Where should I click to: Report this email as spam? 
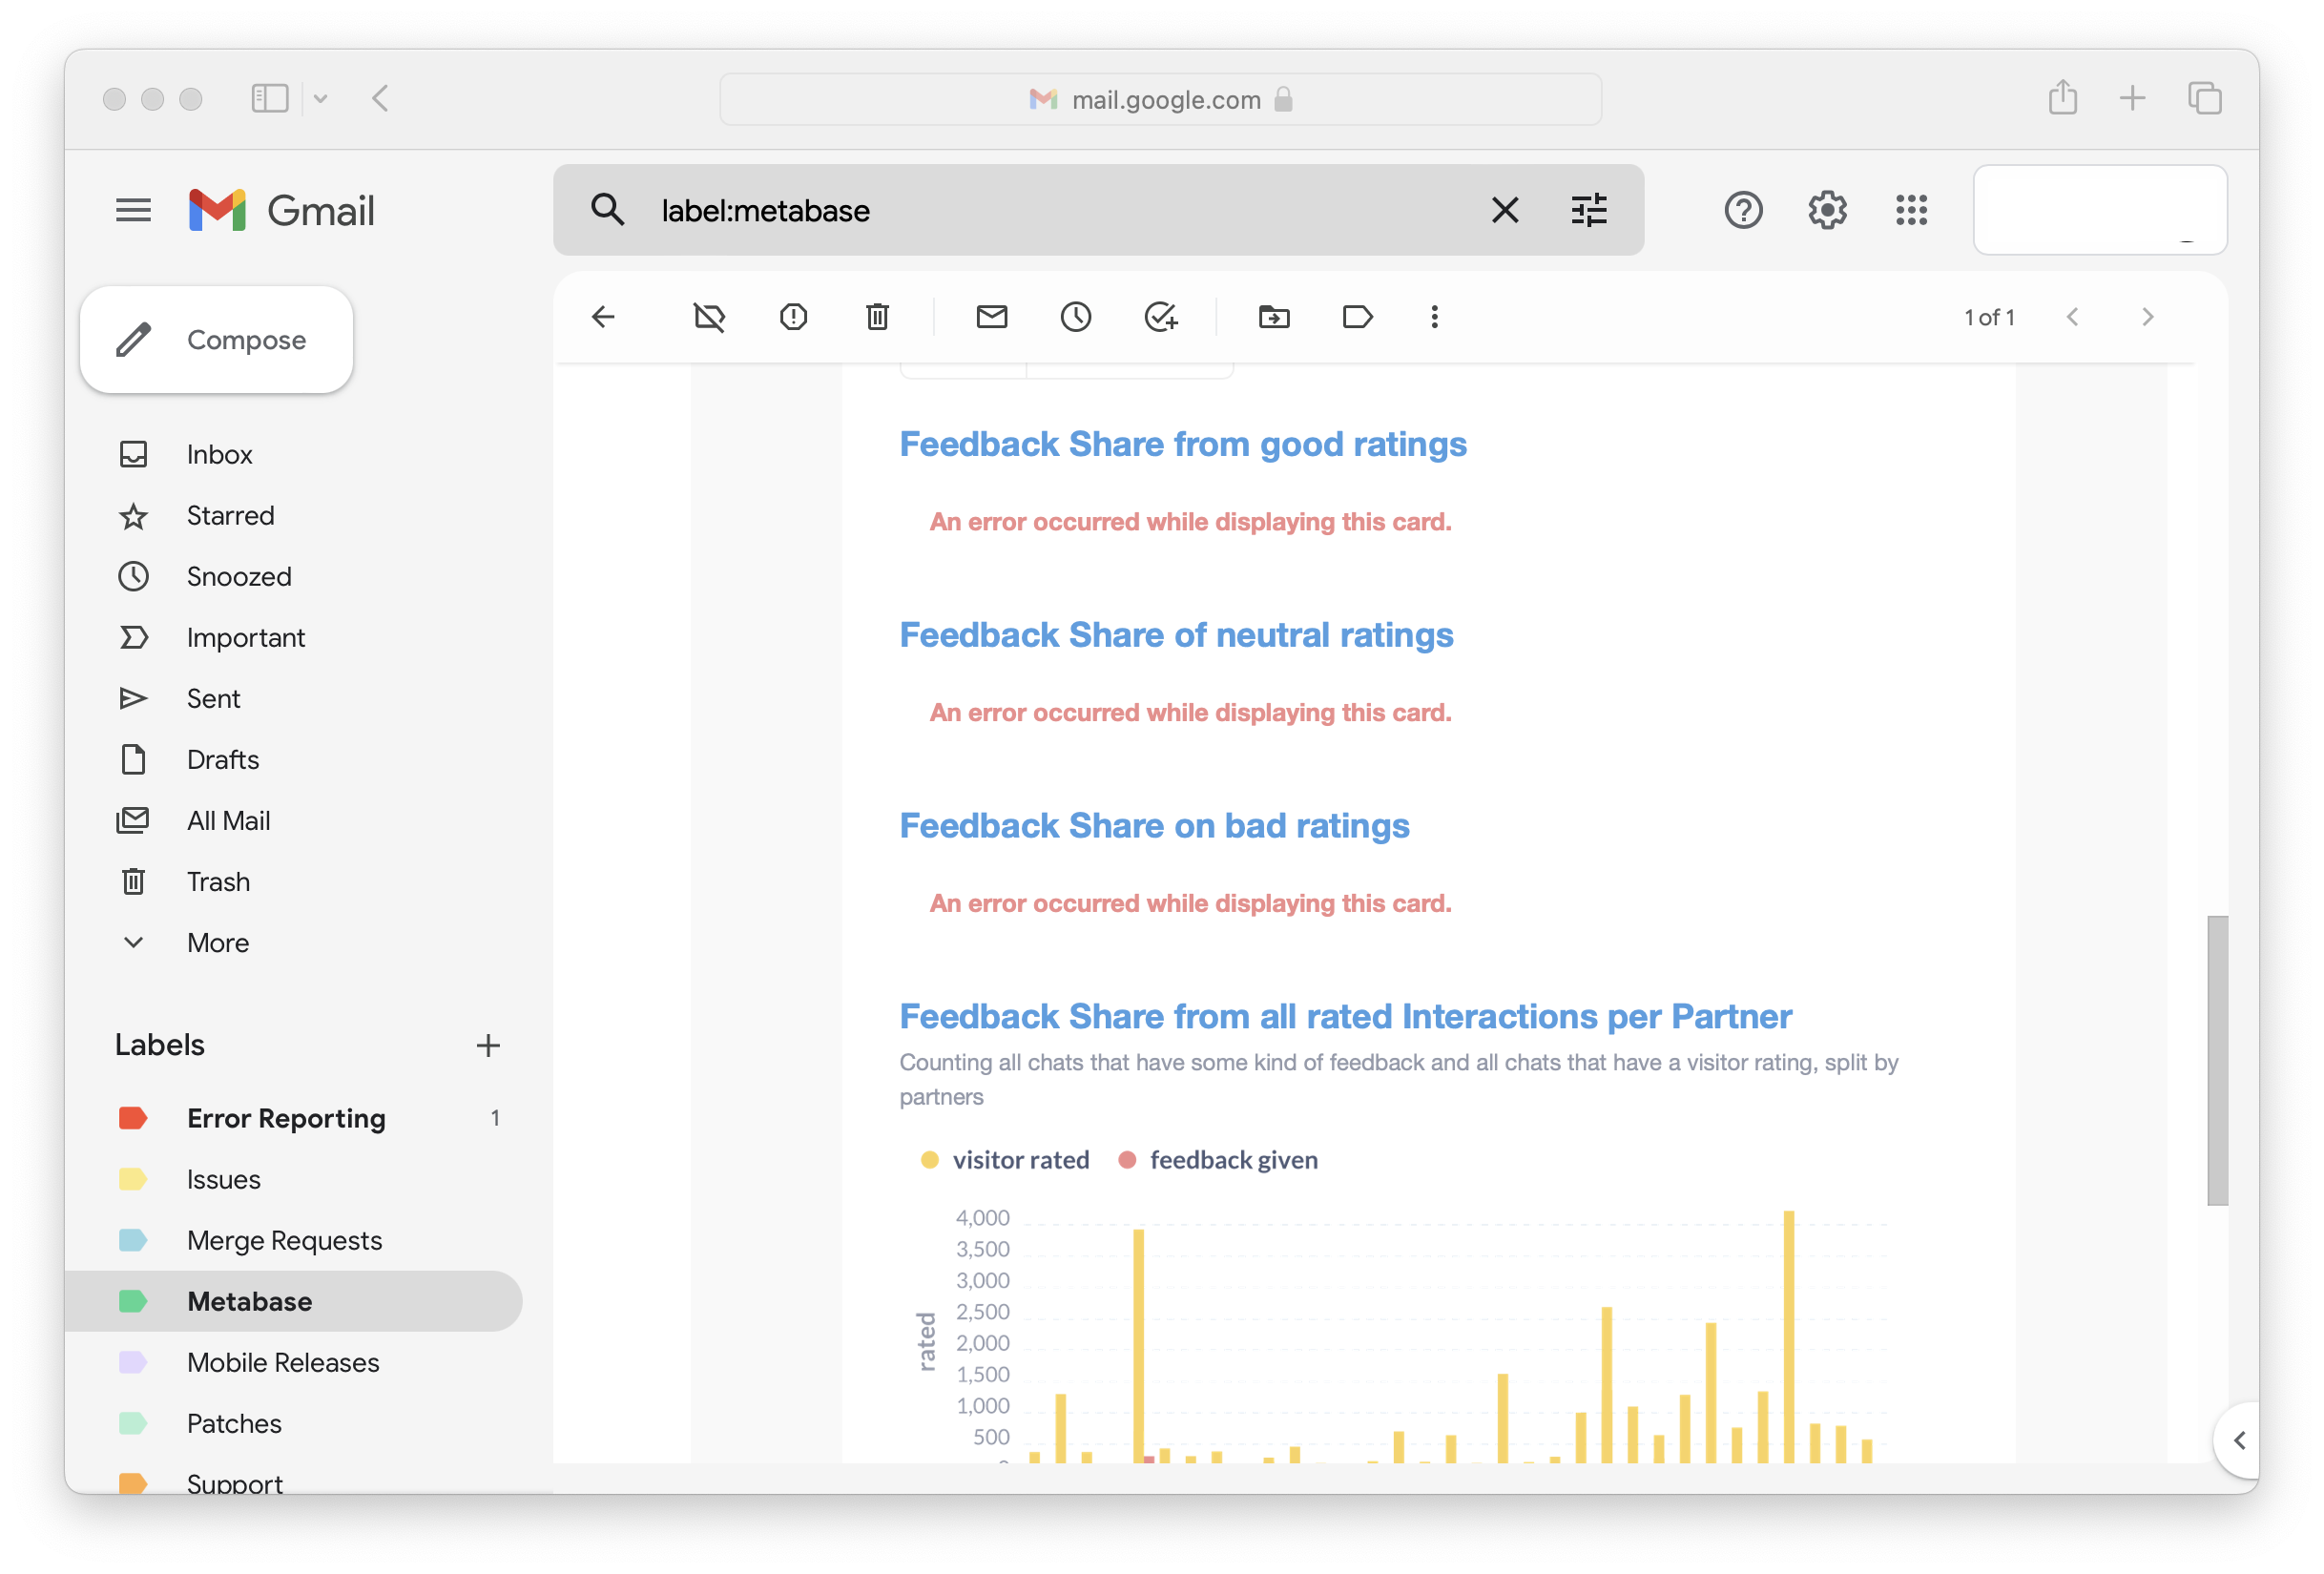[x=793, y=317]
